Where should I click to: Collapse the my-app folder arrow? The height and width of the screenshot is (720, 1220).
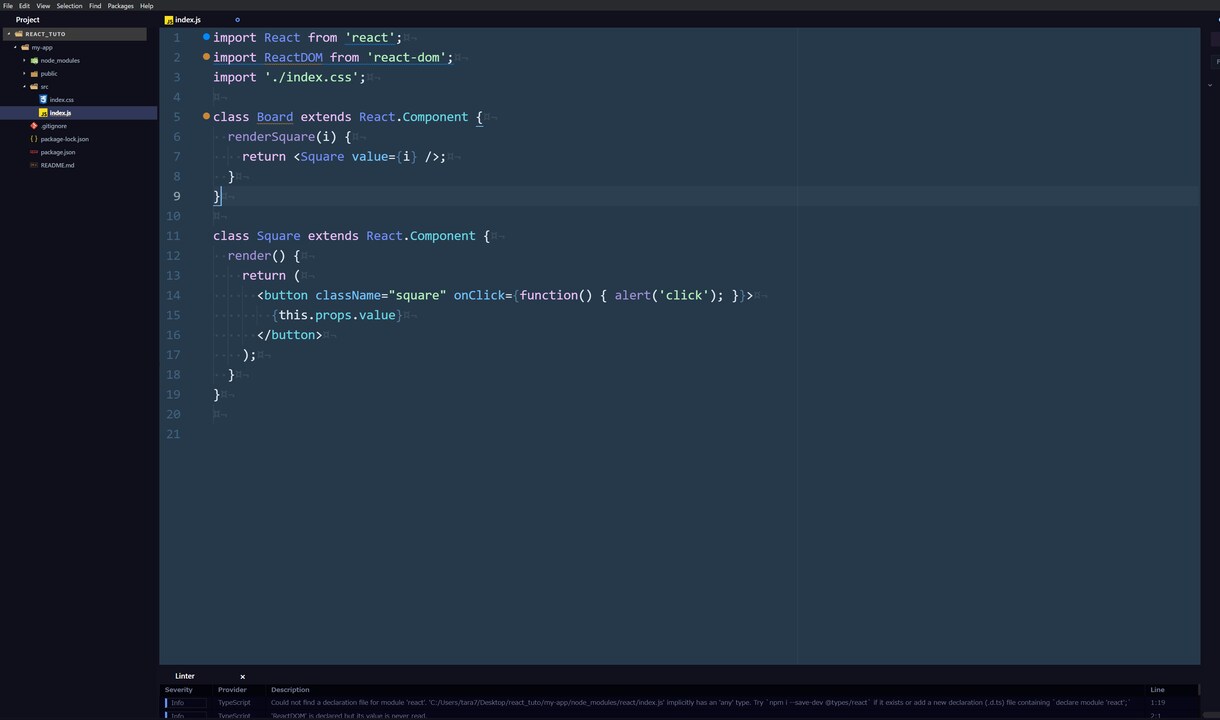click(15, 47)
